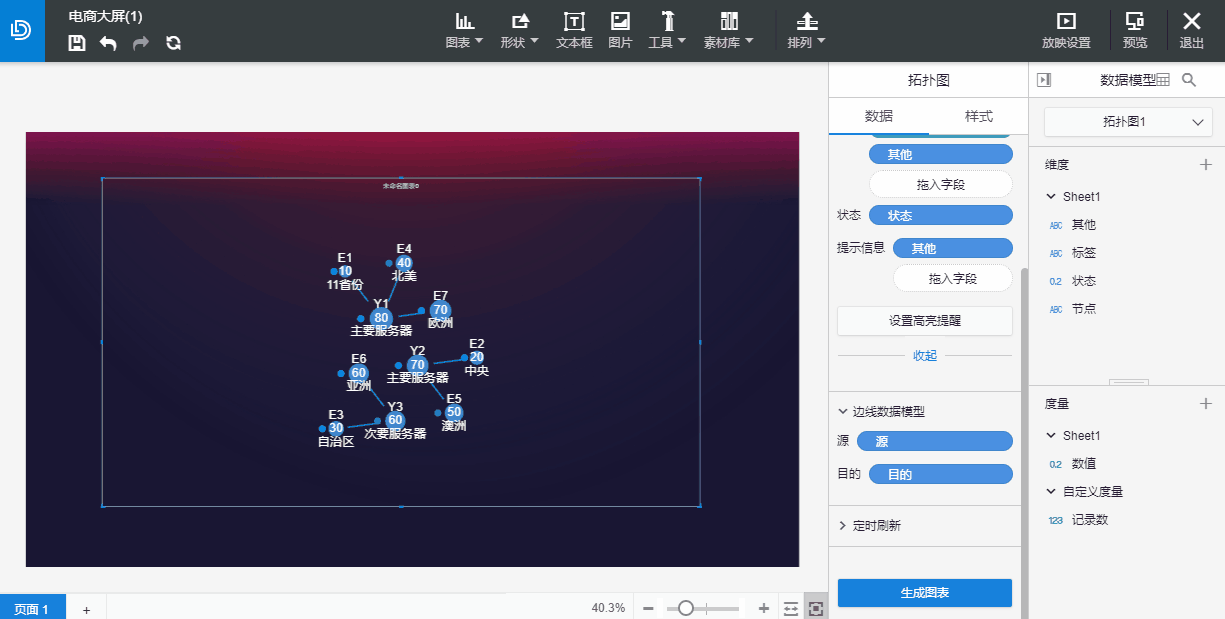This screenshot has width=1225, height=619.
Task: Open 放映设置 presentation settings
Action: (1066, 30)
